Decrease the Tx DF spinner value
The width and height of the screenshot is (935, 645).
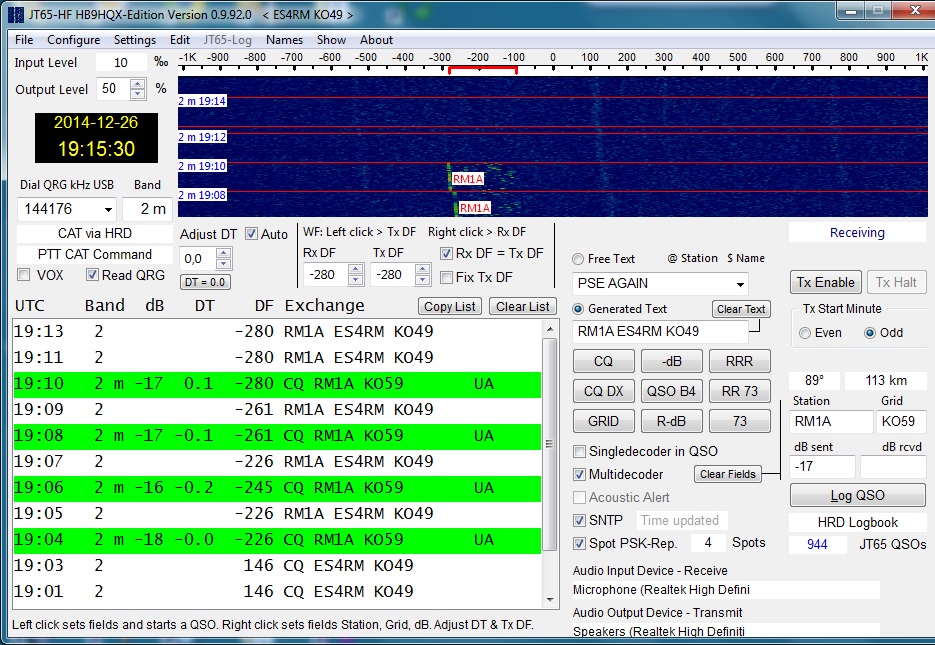pyautogui.click(x=424, y=280)
